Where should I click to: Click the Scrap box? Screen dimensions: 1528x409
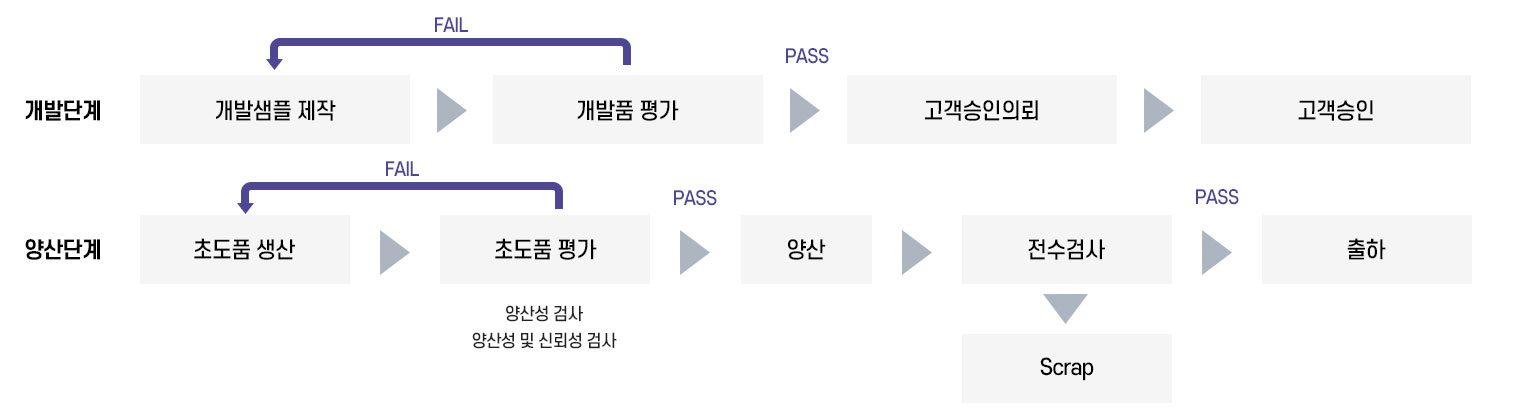coord(1066,368)
